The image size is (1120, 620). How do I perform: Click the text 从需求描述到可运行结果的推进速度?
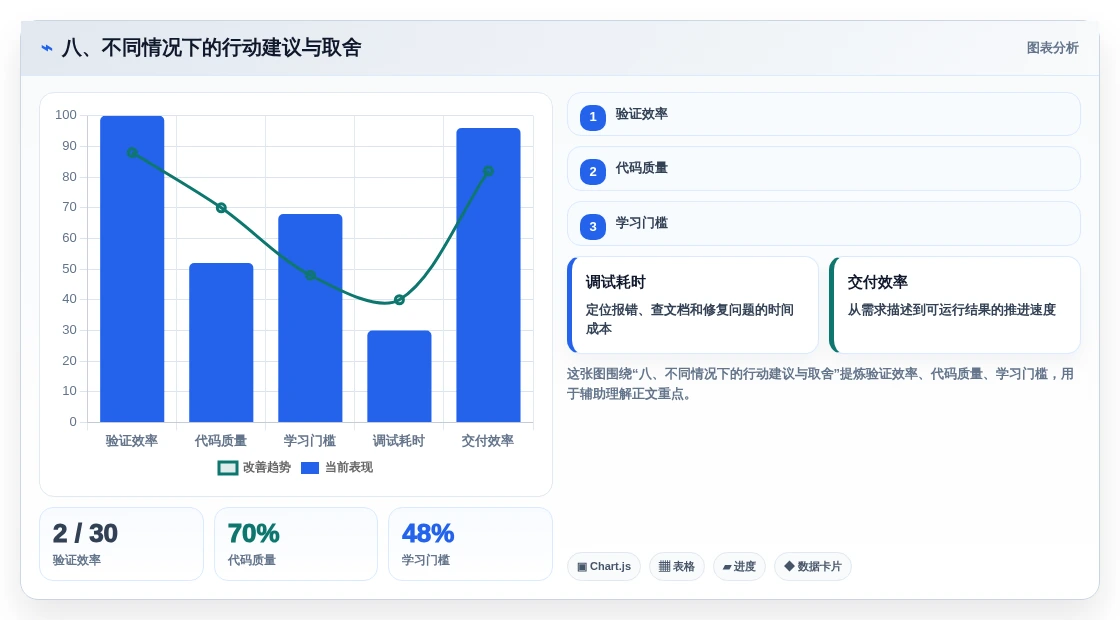[951, 310]
